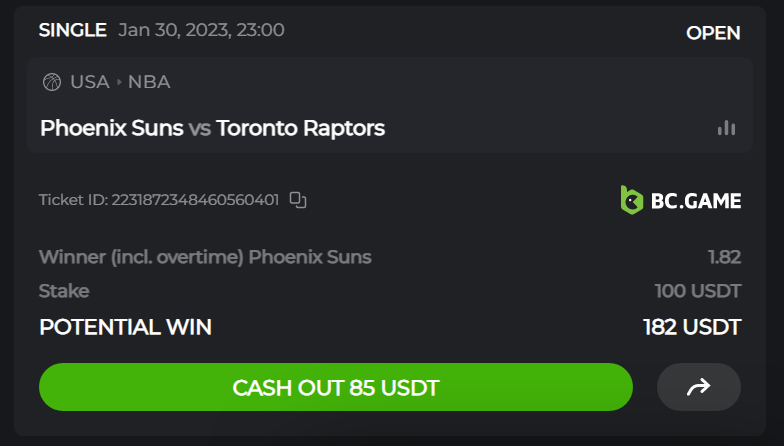
Task: Open match statistics bar chart icon
Action: coord(726,128)
